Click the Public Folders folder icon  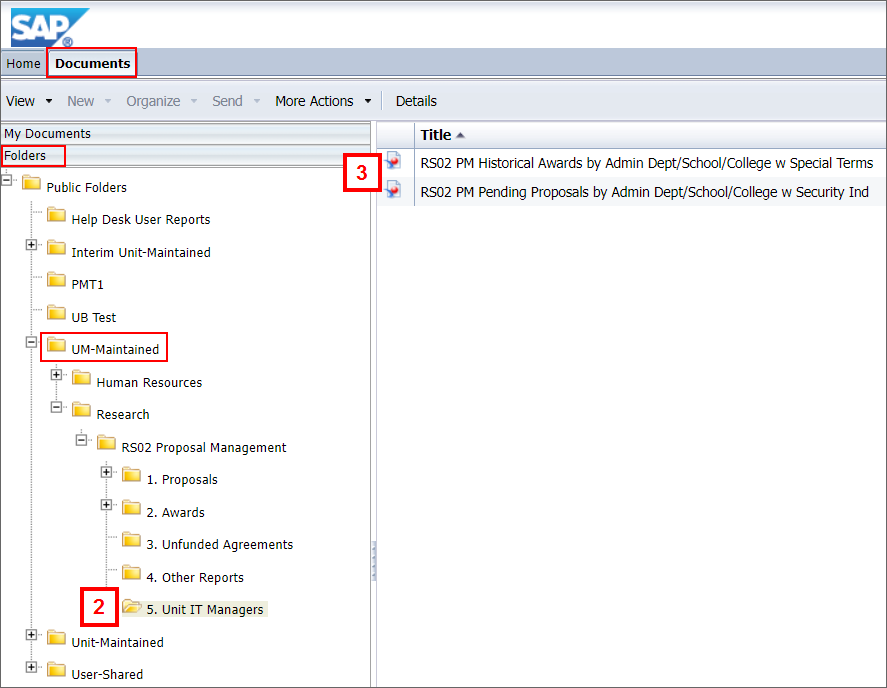tap(31, 183)
